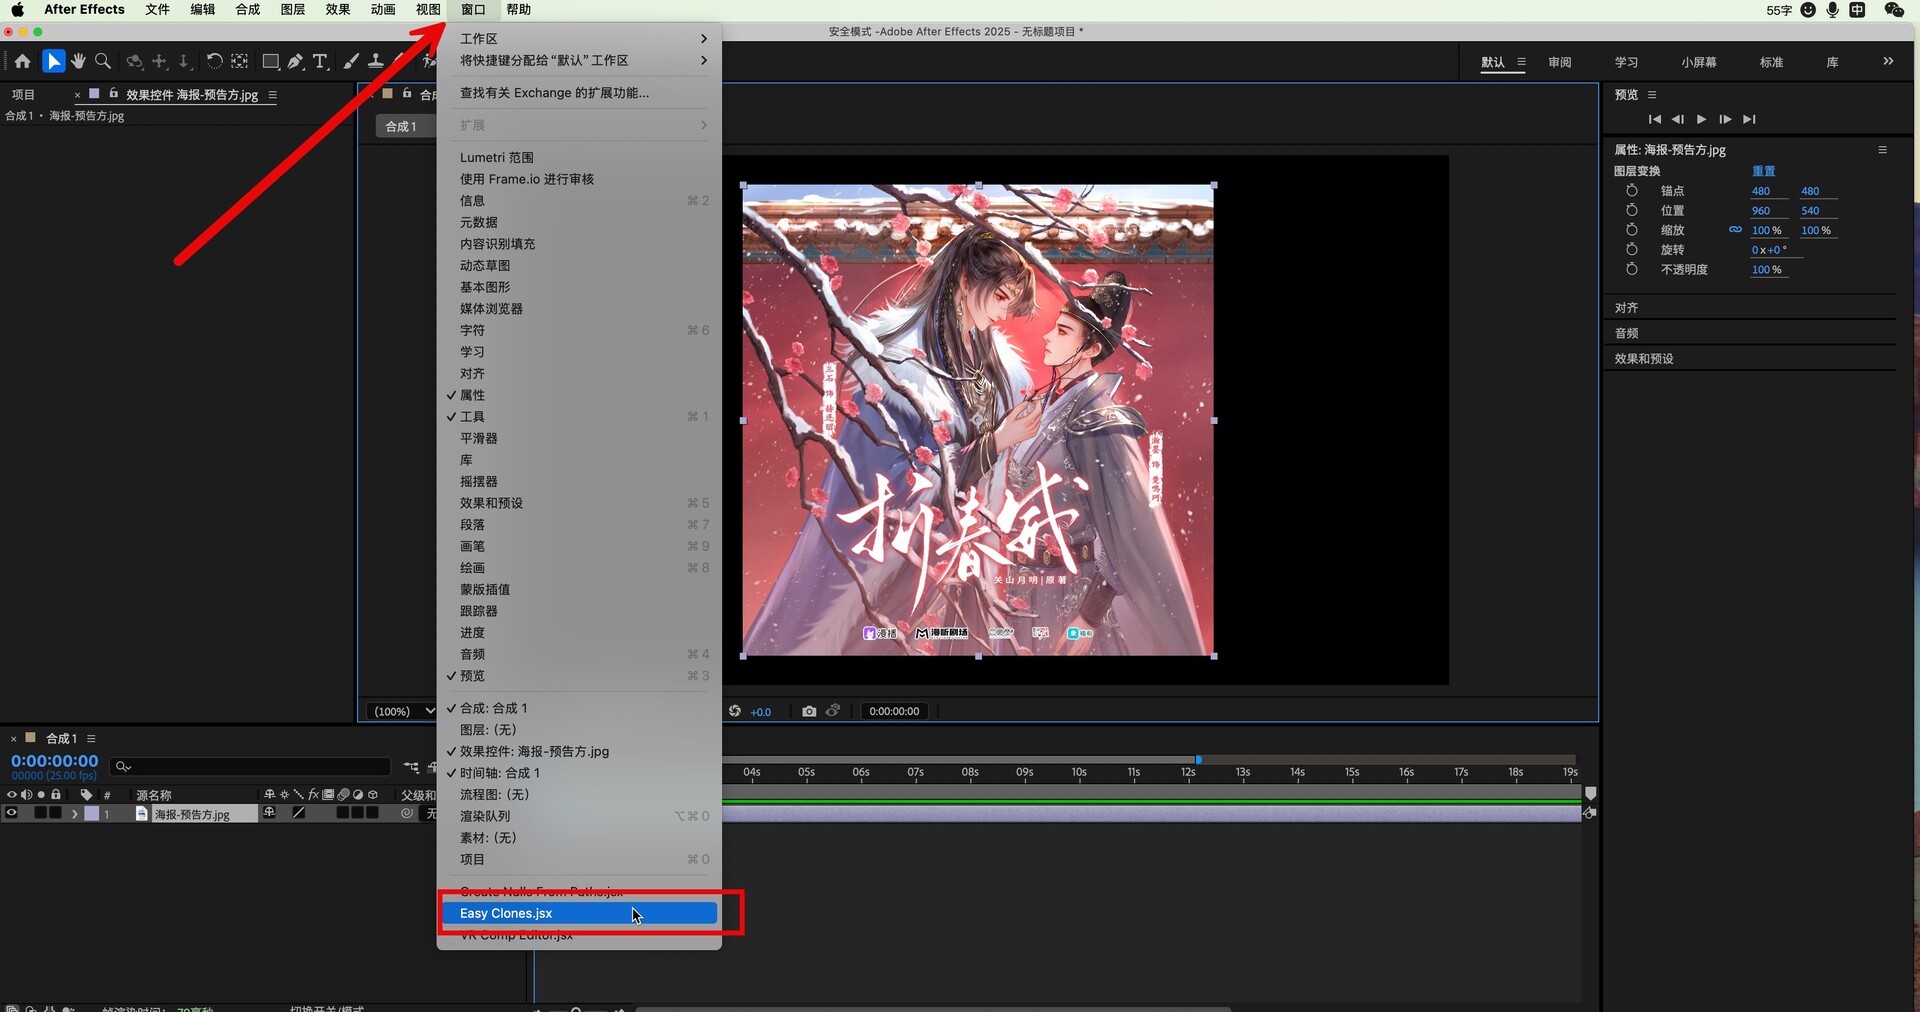Open the 属性 panel menu icon

[x=1882, y=150]
